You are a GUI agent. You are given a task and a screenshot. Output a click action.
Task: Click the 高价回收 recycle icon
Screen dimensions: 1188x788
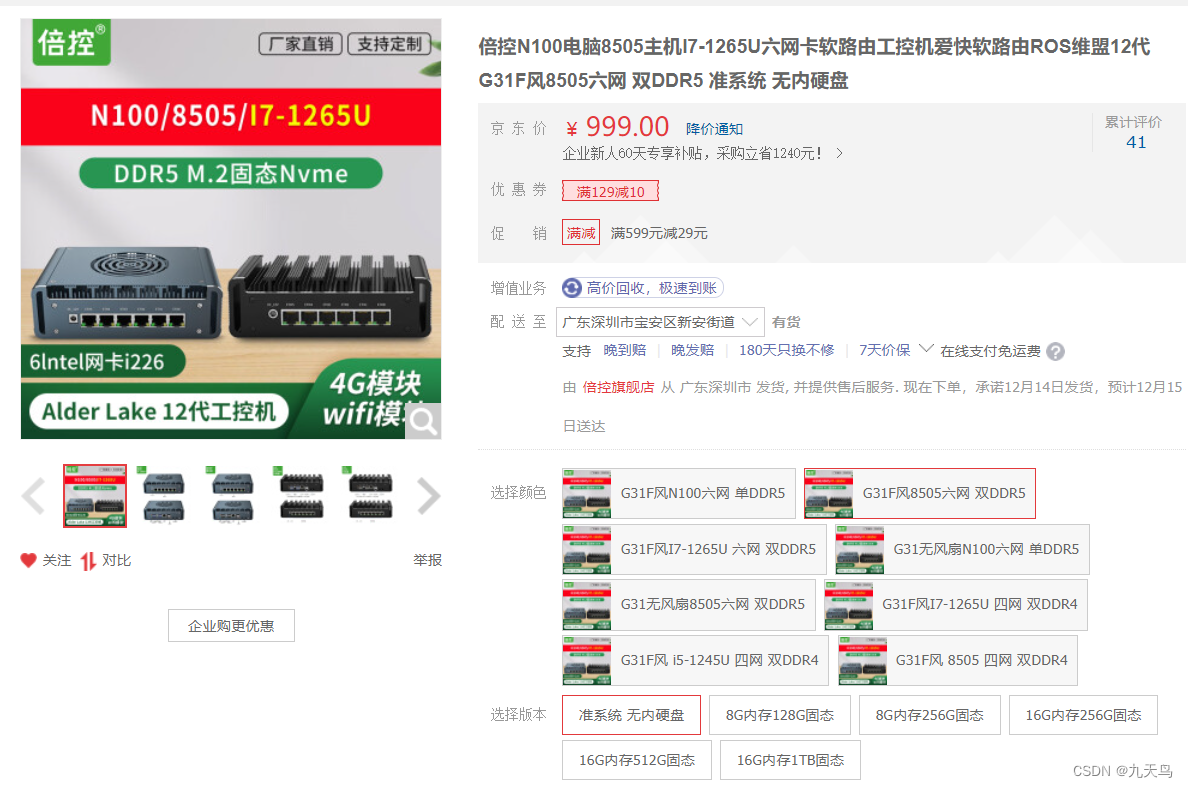pos(572,288)
